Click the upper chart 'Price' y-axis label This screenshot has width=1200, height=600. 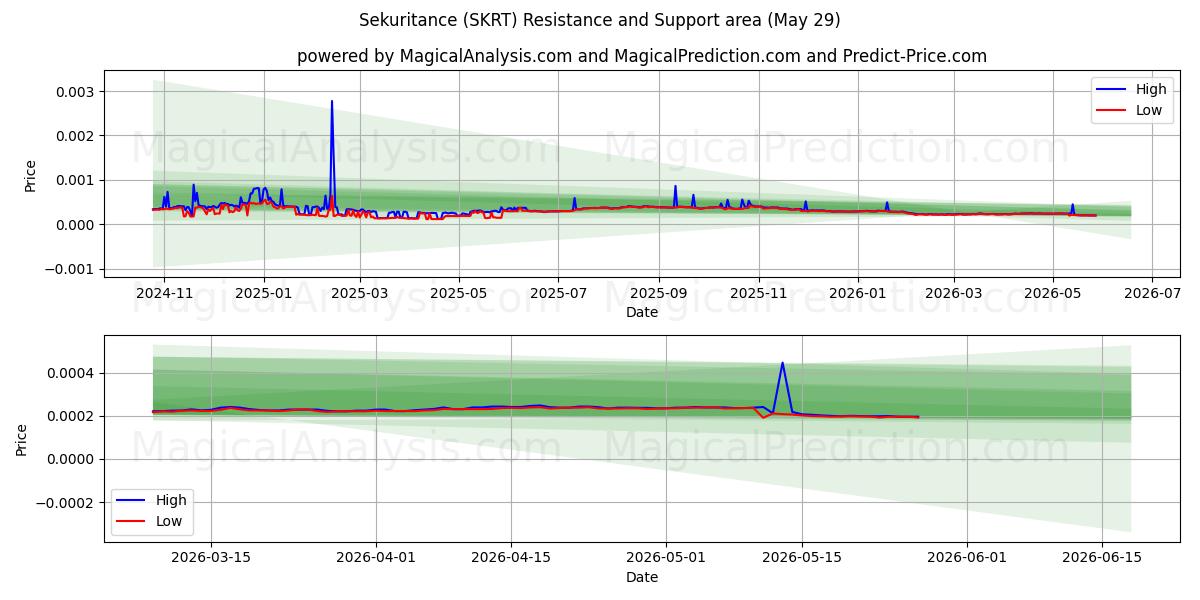click(30, 175)
